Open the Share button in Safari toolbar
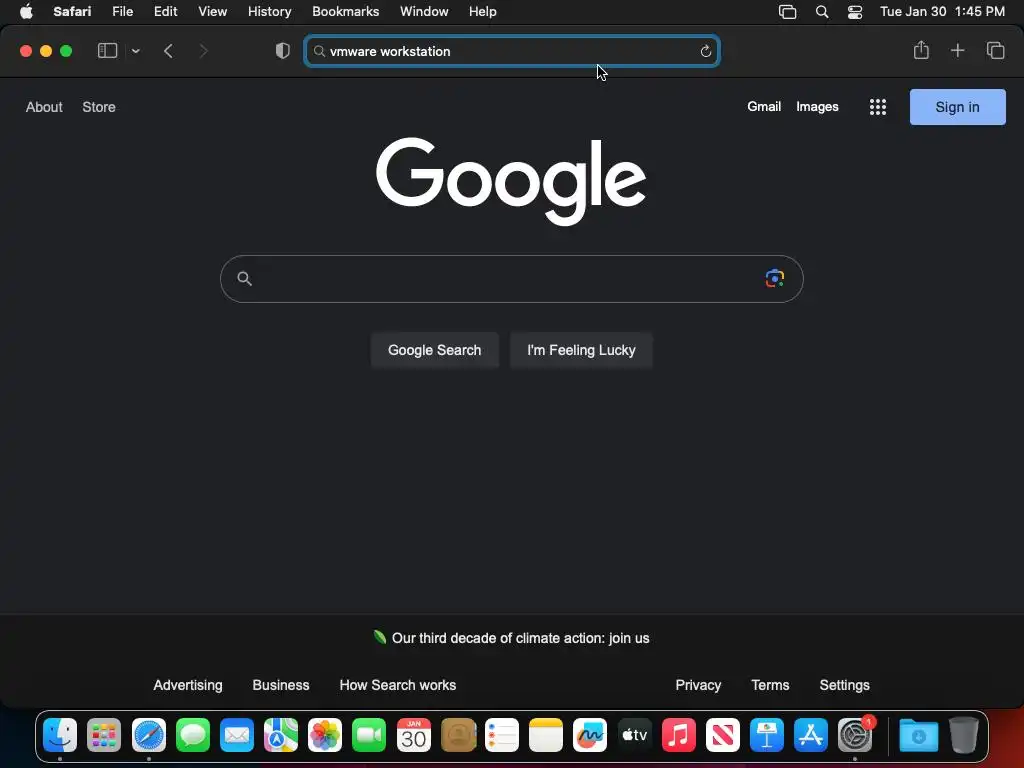Image resolution: width=1024 pixels, height=768 pixels. click(x=921, y=50)
